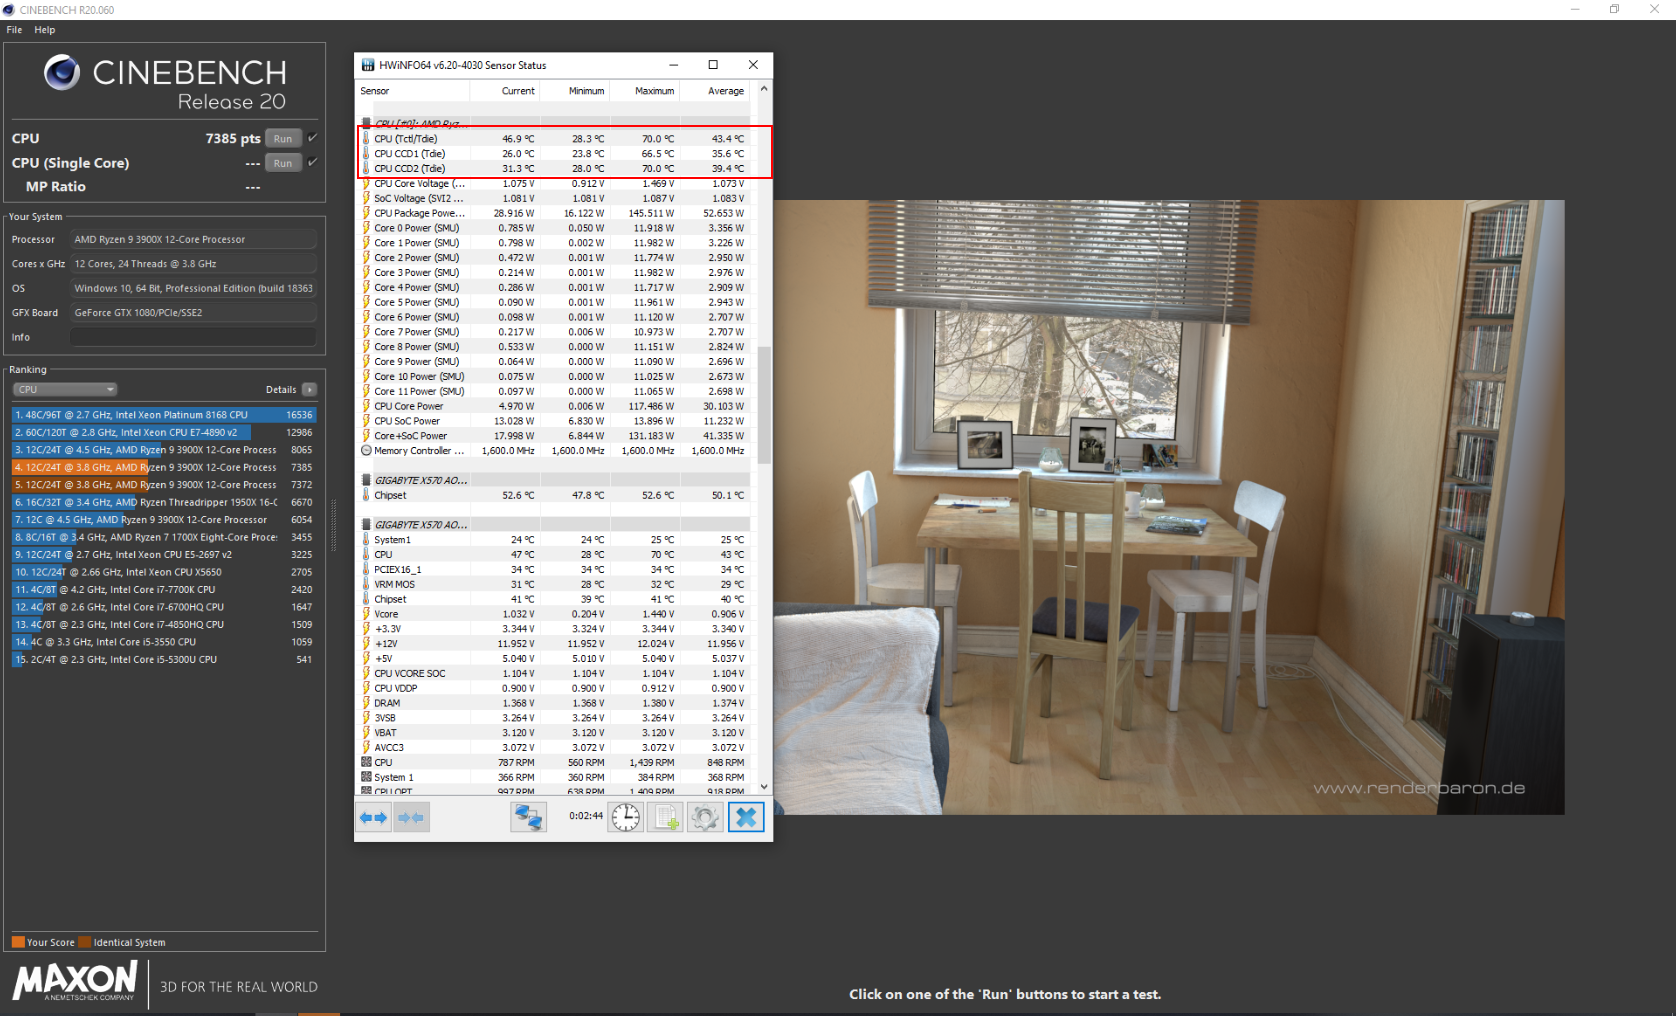Click the Maximum column header
The width and height of the screenshot is (1677, 1016).
[645, 91]
